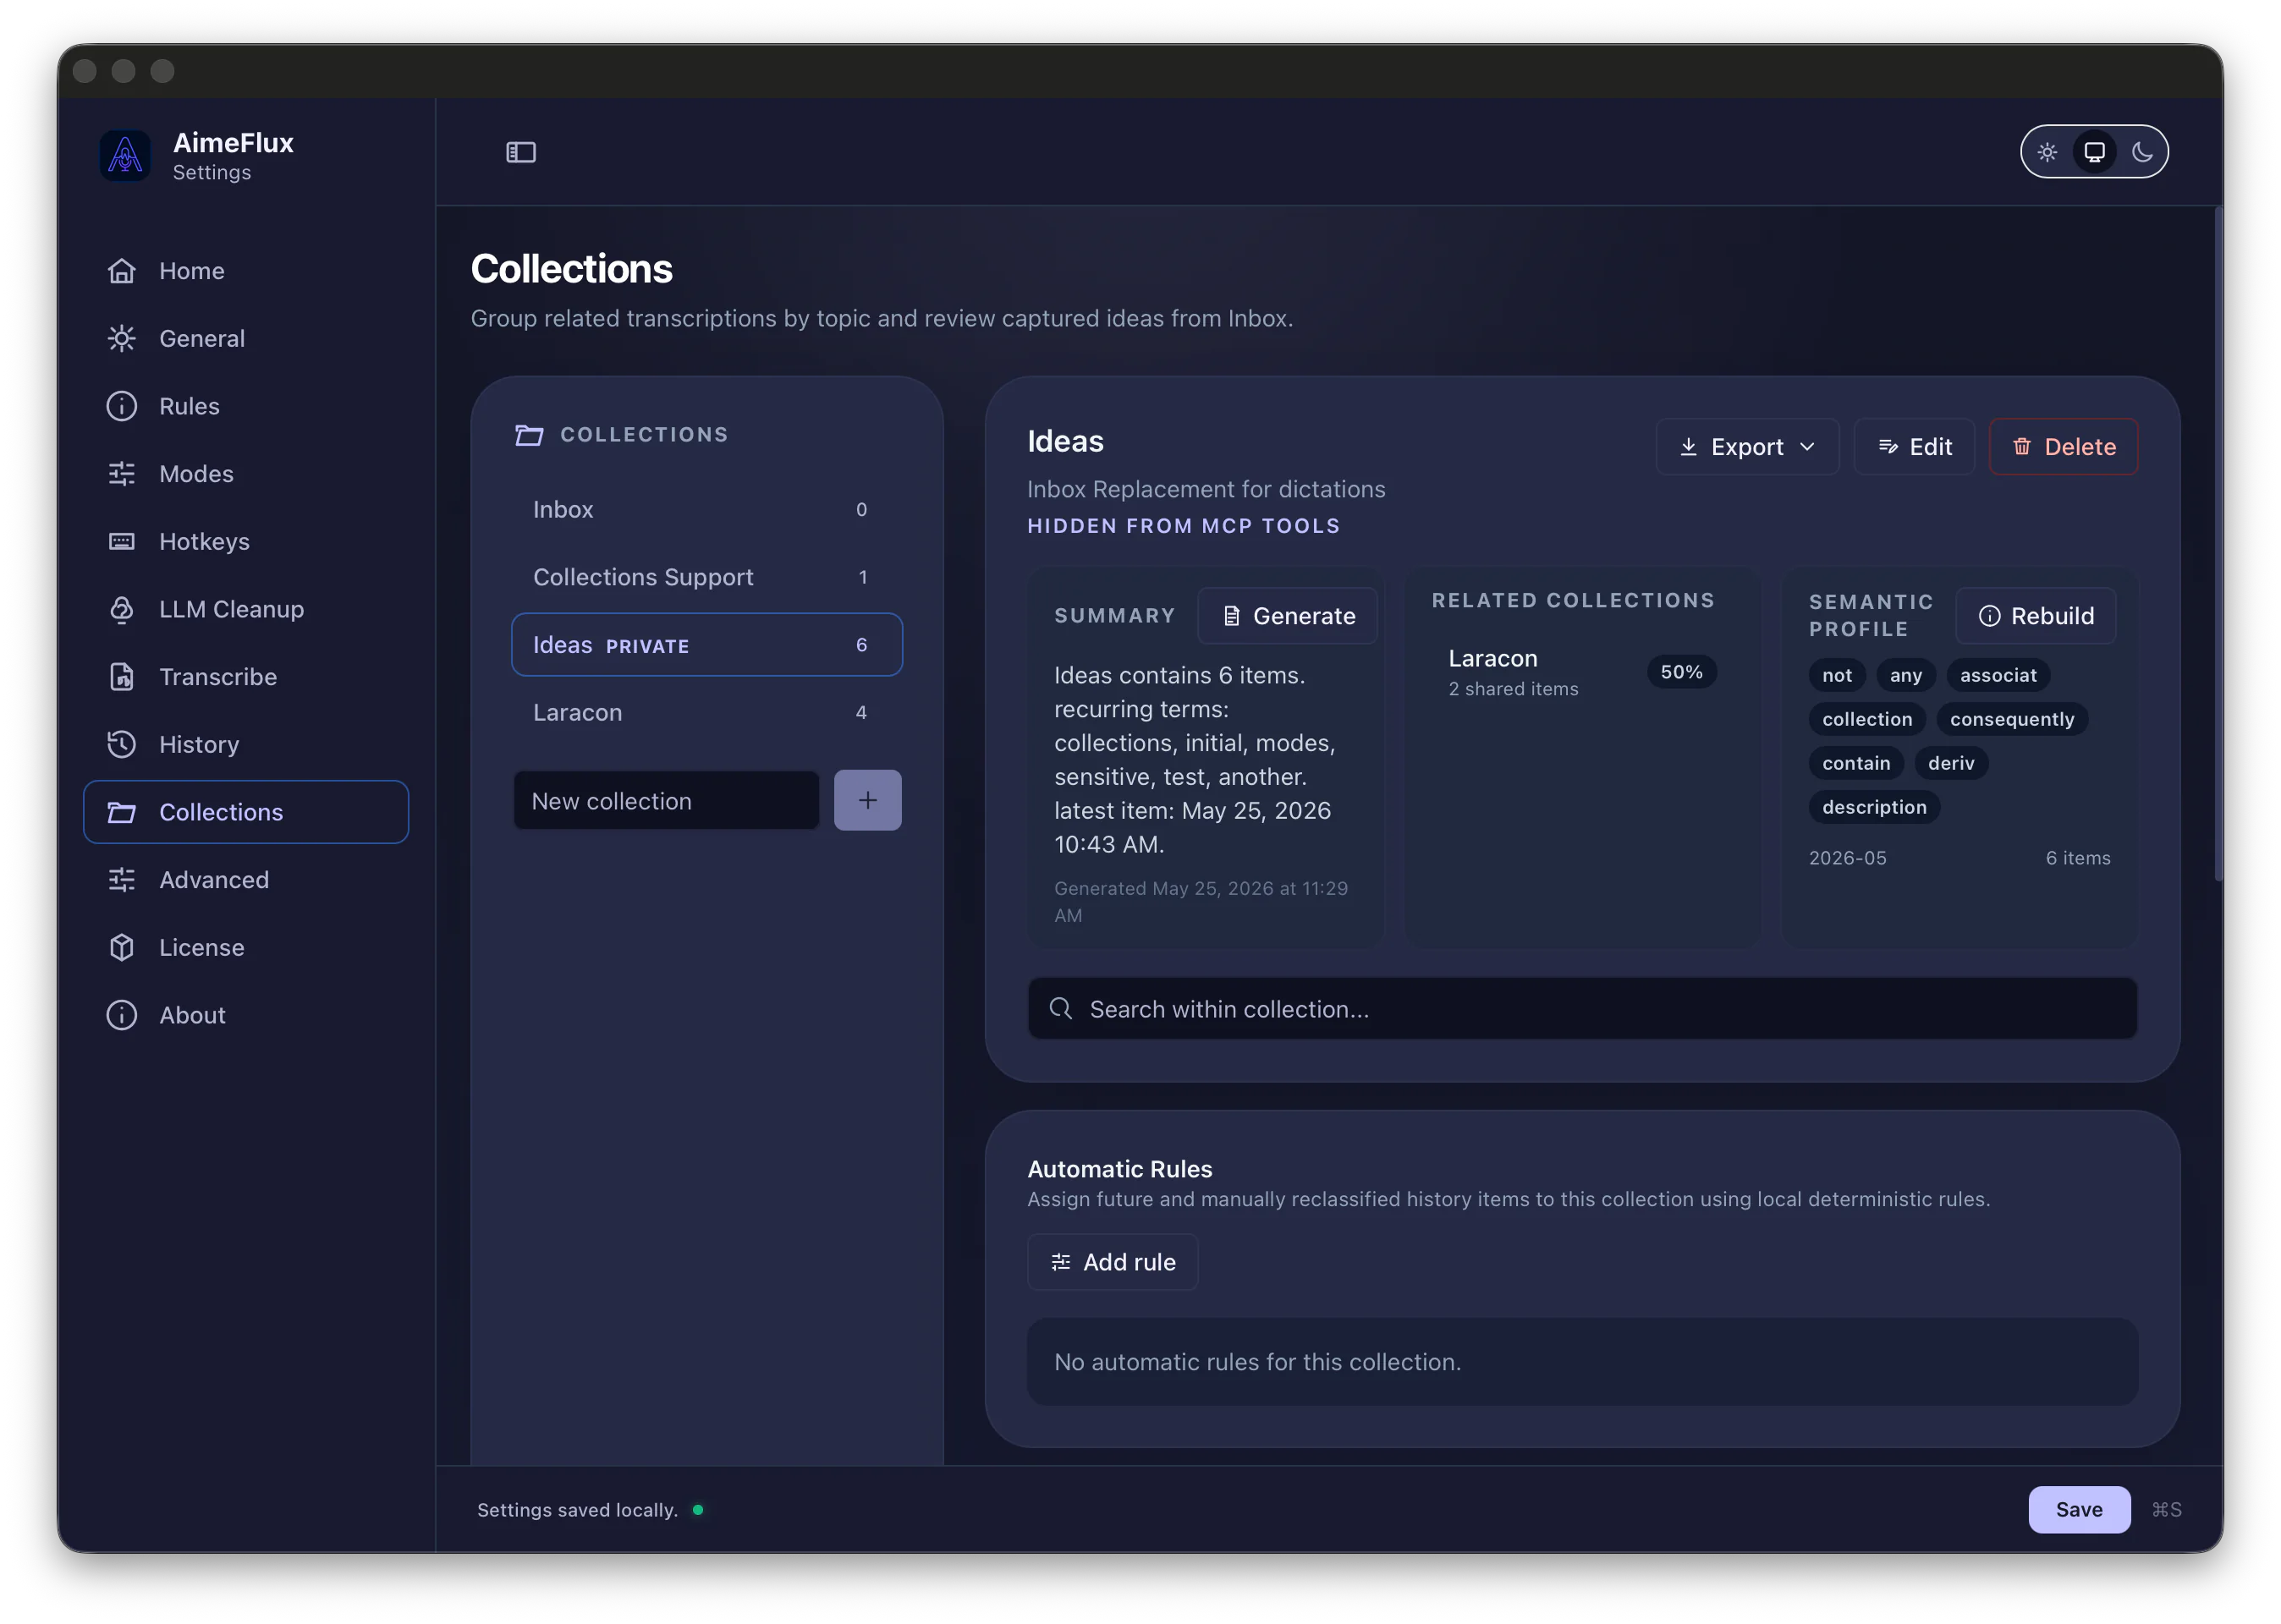Save the settings
The image size is (2281, 1624).
click(x=2078, y=1509)
